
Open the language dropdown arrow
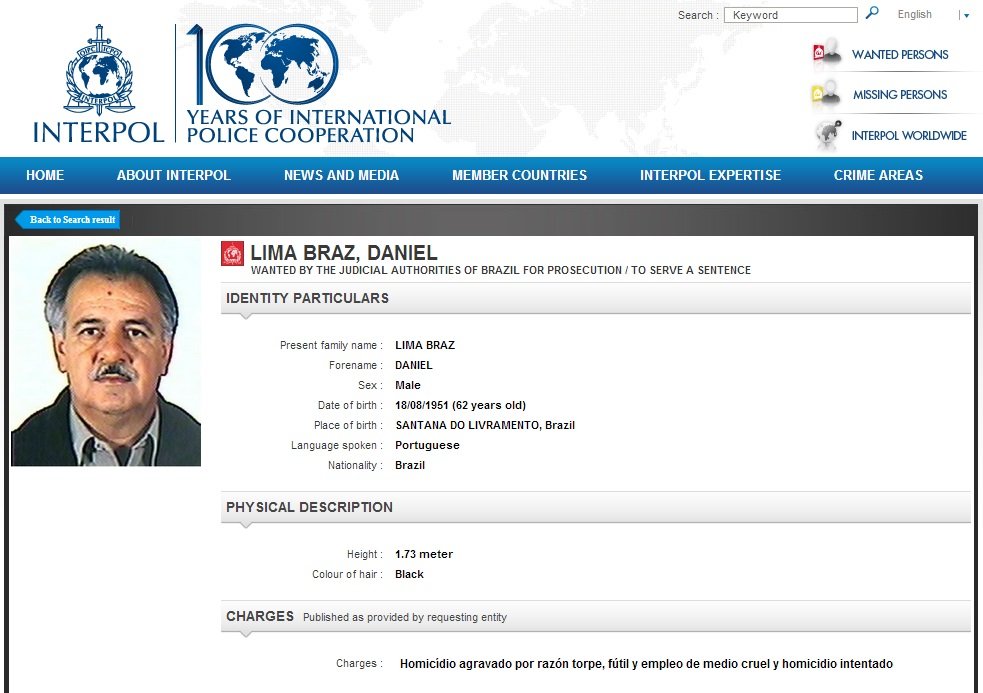966,16
